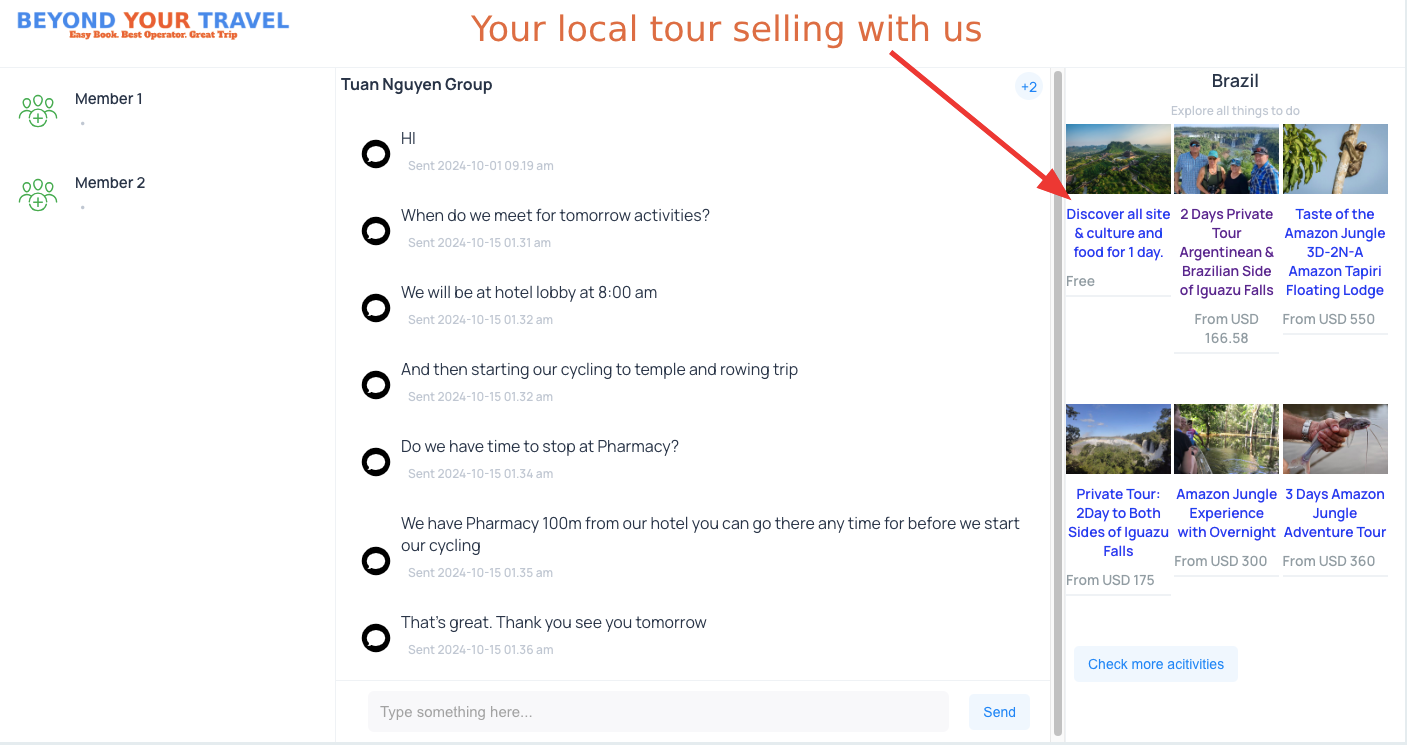Click the fish-in-hand tour thumbnail
1407x745 pixels.
coord(1335,439)
